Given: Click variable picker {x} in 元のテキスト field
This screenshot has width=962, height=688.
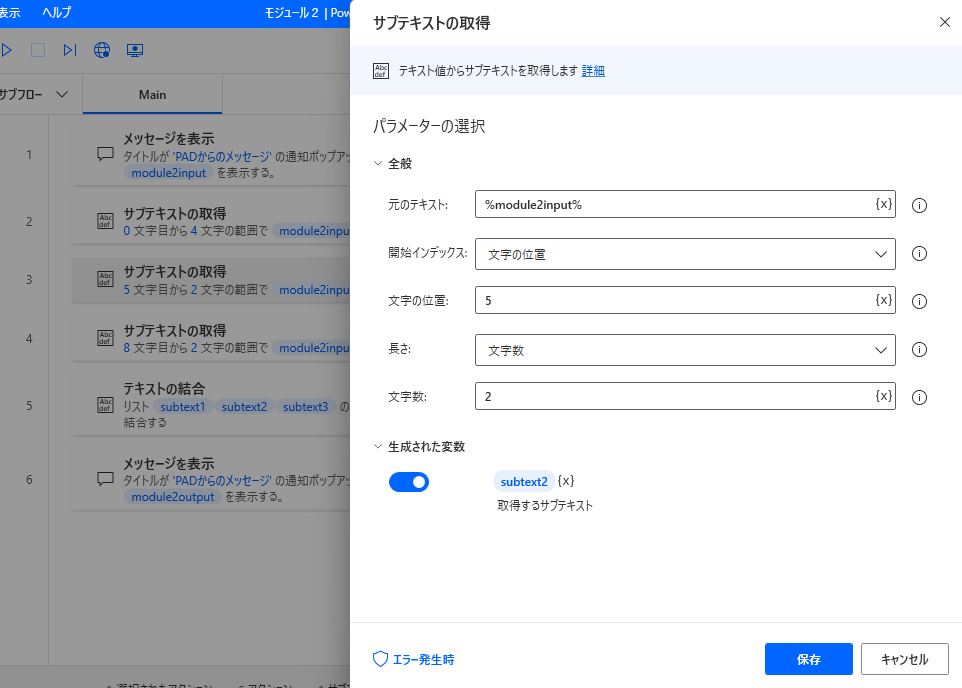Looking at the screenshot, I should point(883,204).
